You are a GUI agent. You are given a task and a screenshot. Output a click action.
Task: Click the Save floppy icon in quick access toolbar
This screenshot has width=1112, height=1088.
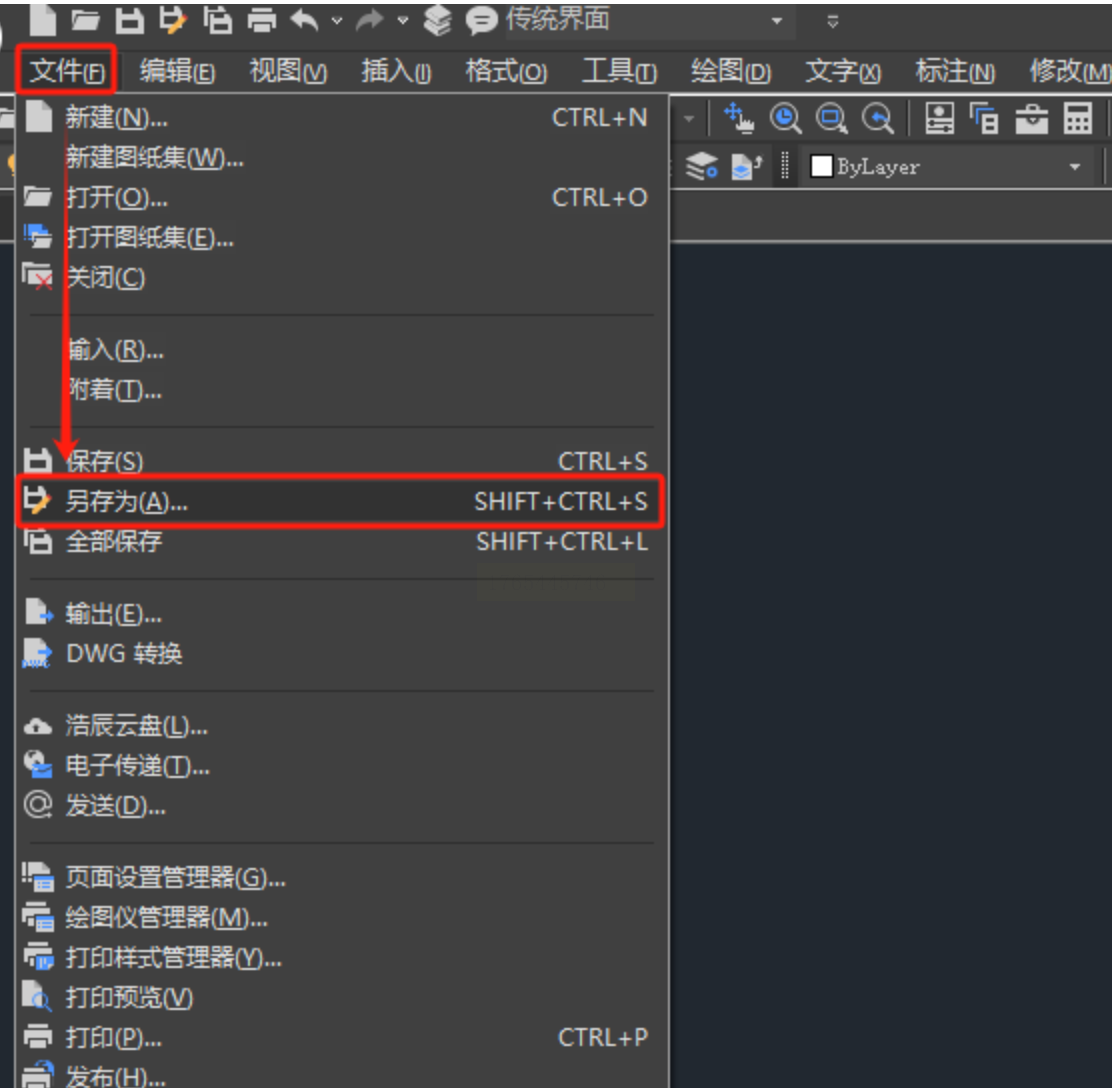[129, 20]
